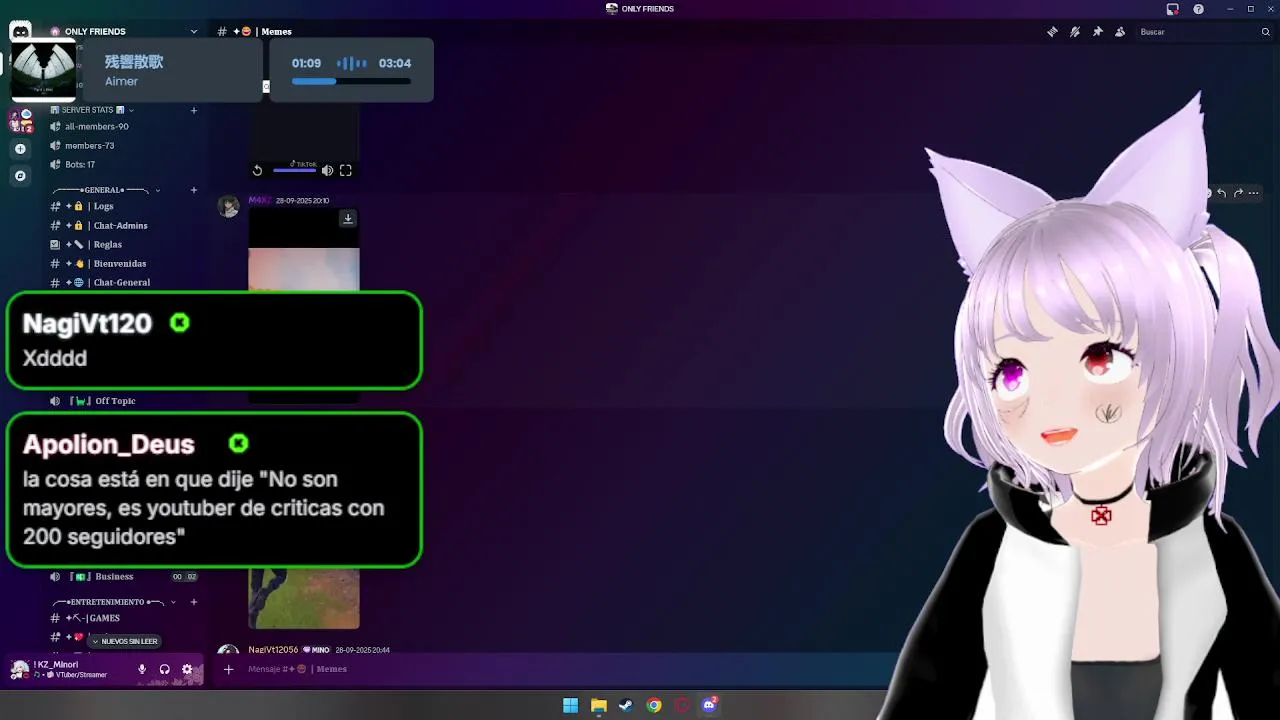This screenshot has height=720, width=1280.
Task: Open the Reglas channel
Action: [125, 244]
